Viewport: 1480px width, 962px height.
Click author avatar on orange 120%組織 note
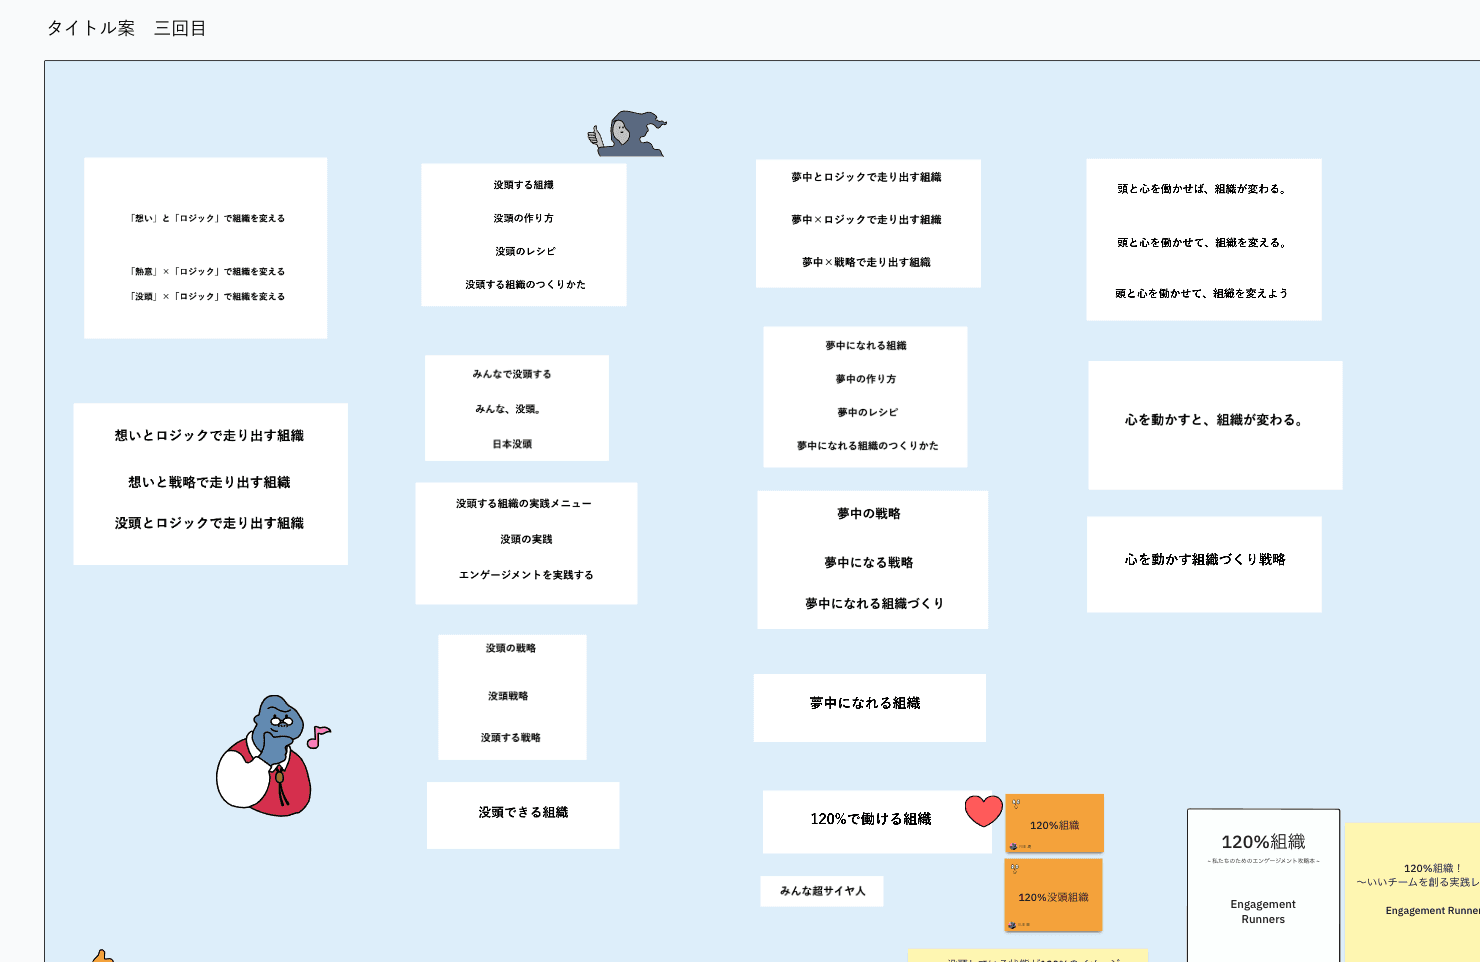1013,846
